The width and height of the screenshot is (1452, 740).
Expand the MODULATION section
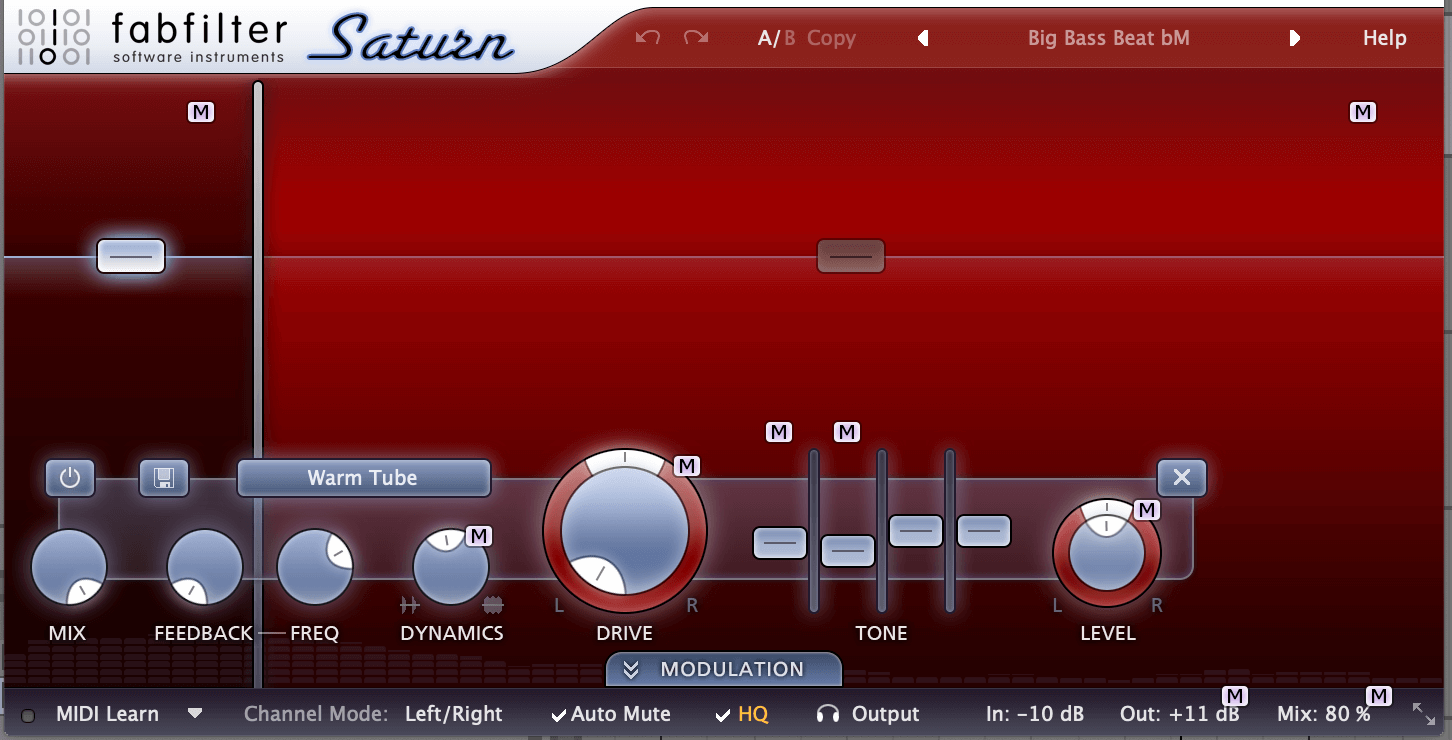(724, 669)
